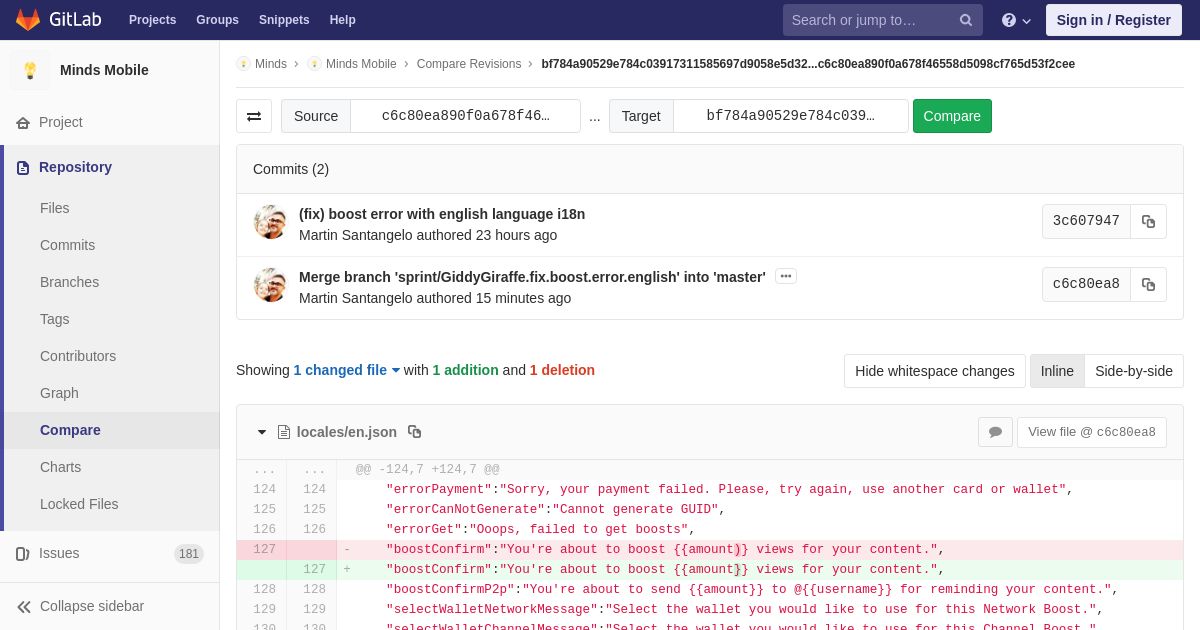1200x630 pixels.
Task: Copy commit SHA c6c80ea8 icon
Action: tap(1148, 284)
